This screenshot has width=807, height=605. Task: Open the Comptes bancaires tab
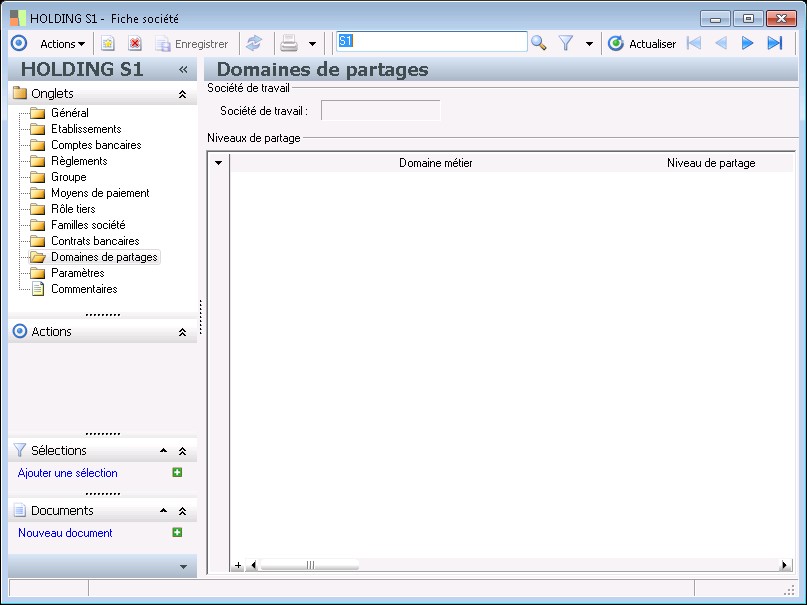tap(96, 145)
